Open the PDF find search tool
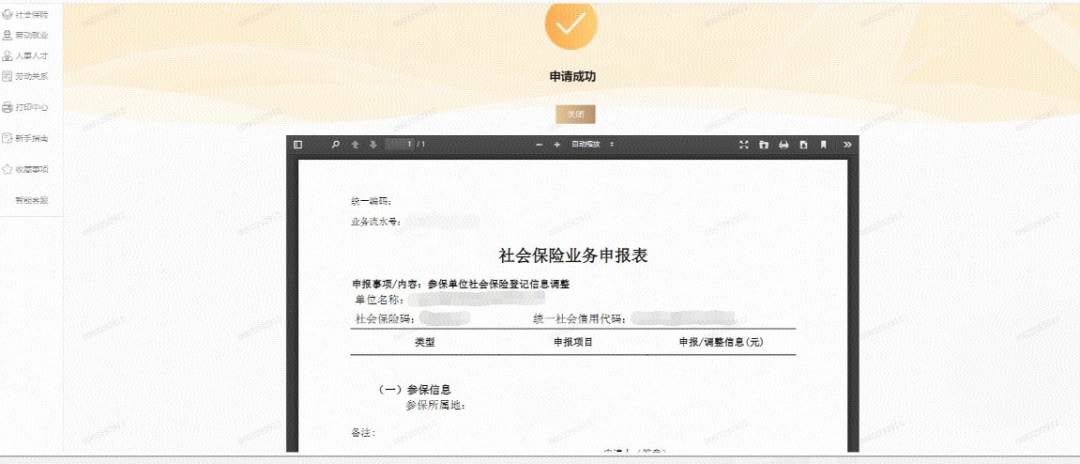This screenshot has height=464, width=1080. tap(335, 145)
